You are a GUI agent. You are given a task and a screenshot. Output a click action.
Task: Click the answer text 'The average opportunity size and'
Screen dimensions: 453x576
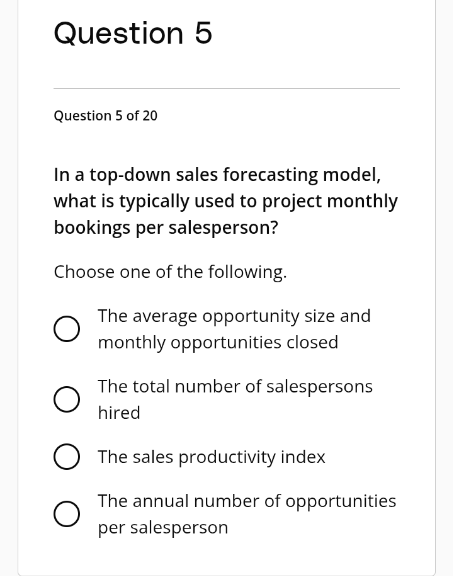[x=234, y=316]
